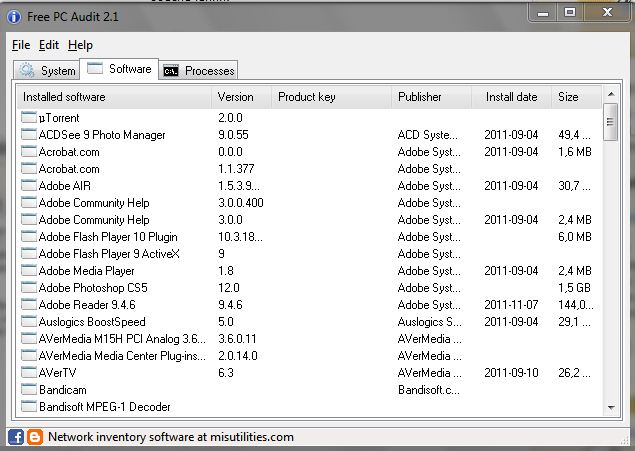The height and width of the screenshot is (451, 635).
Task: Click the Blogger icon in status bar
Action: [35, 437]
